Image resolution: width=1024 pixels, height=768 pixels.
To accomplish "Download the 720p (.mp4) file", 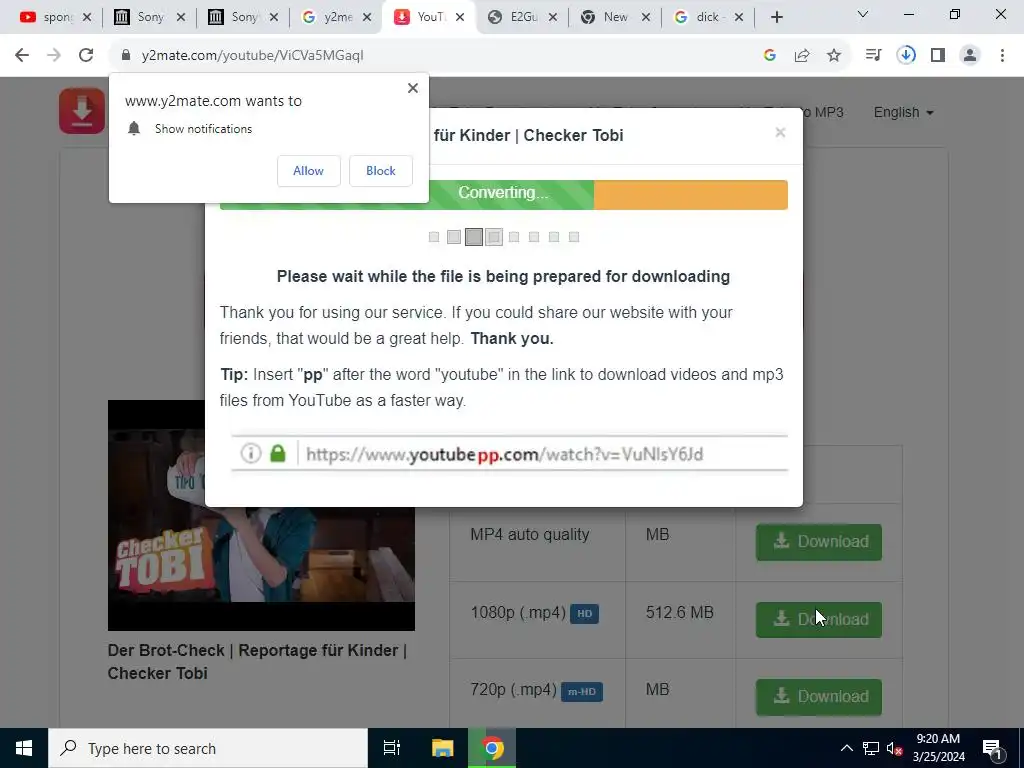I will click(x=818, y=697).
